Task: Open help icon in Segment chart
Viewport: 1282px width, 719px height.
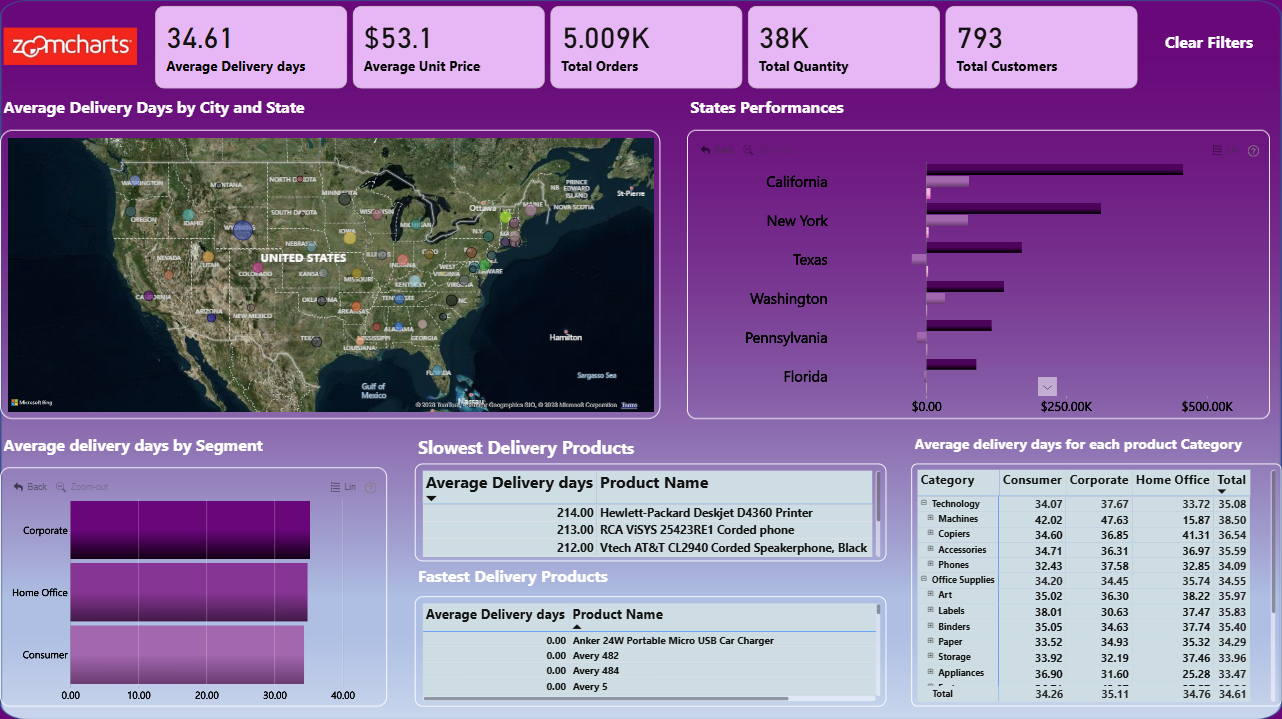Action: [x=371, y=487]
